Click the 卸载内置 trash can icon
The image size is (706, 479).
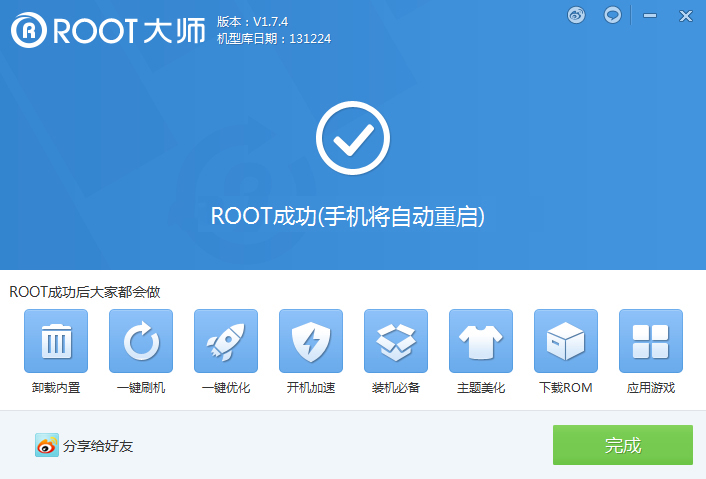pyautogui.click(x=56, y=341)
